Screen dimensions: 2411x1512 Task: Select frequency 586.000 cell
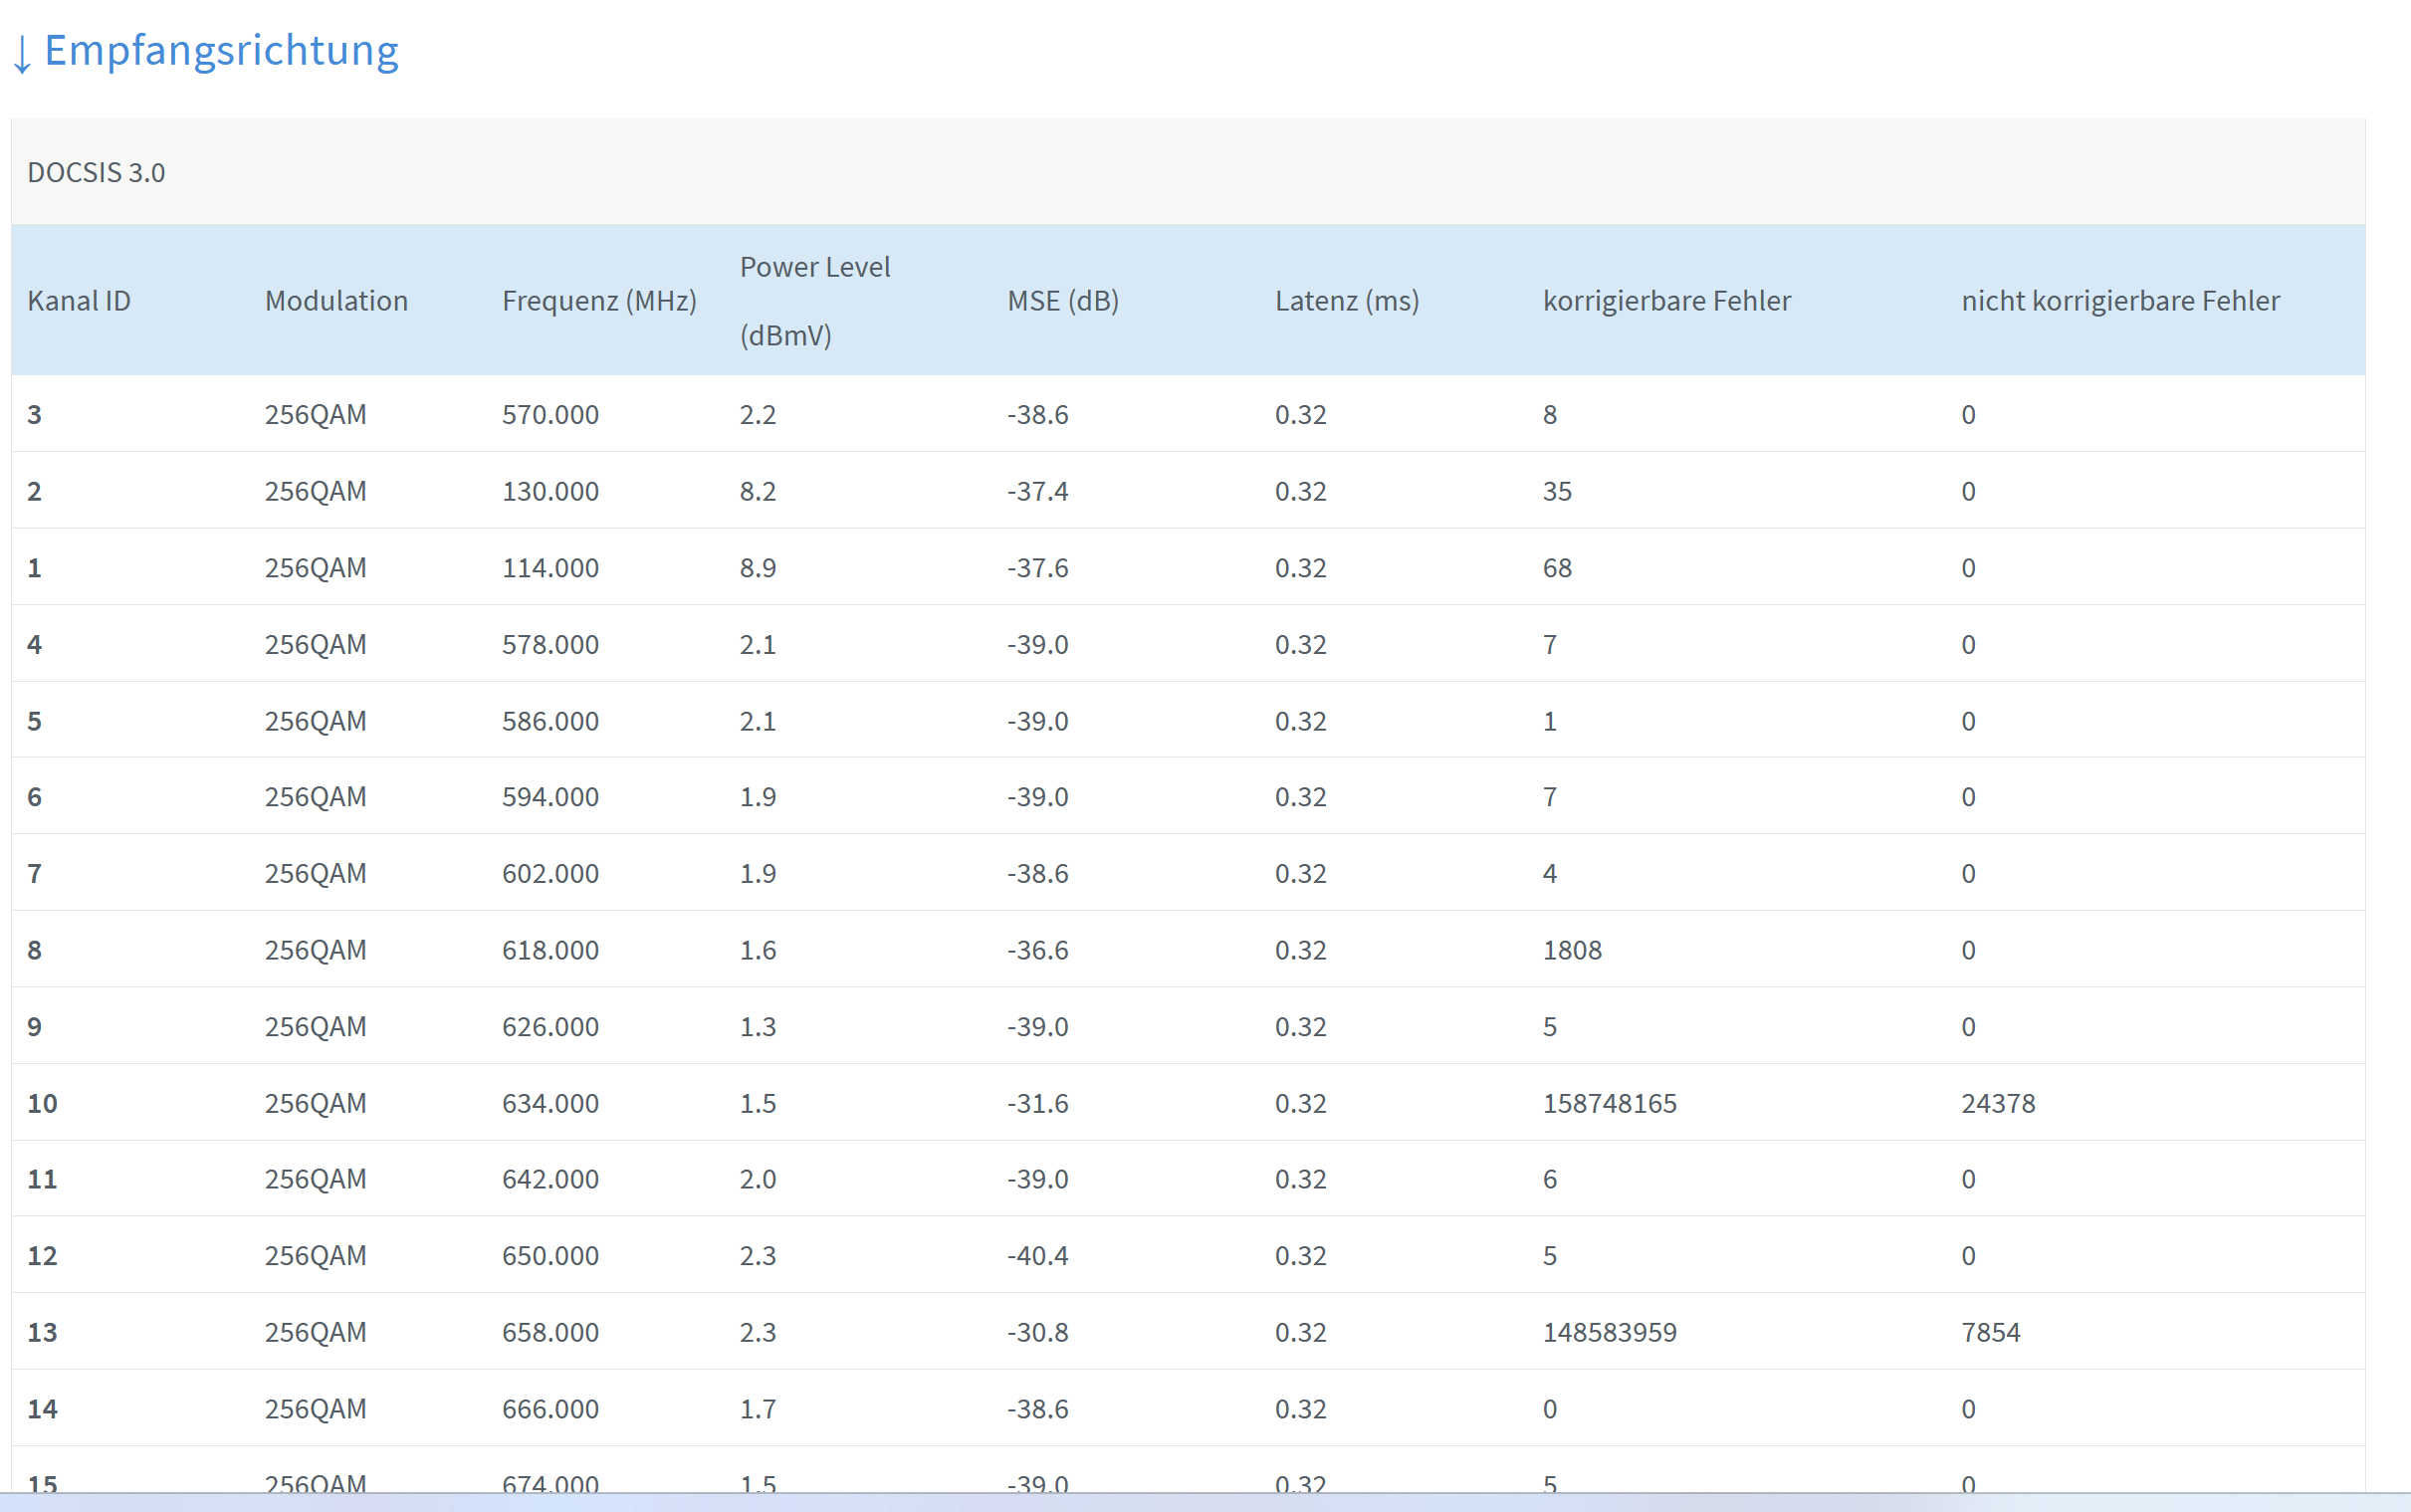click(x=550, y=721)
